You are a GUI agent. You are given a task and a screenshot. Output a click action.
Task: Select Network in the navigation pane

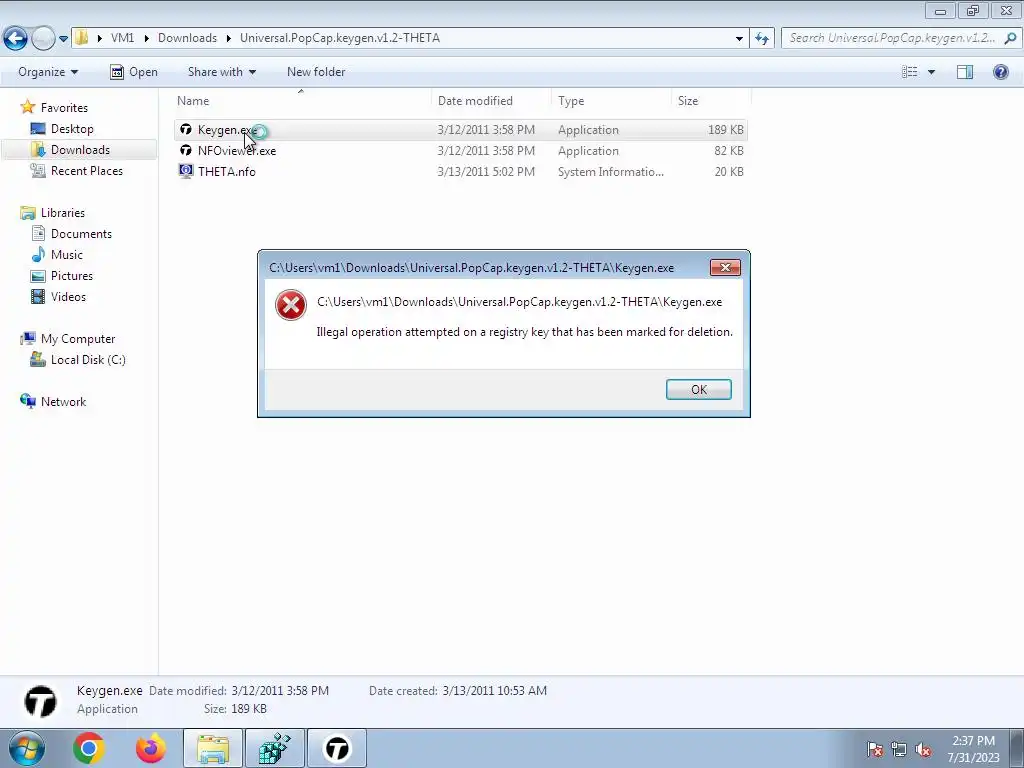tap(63, 402)
